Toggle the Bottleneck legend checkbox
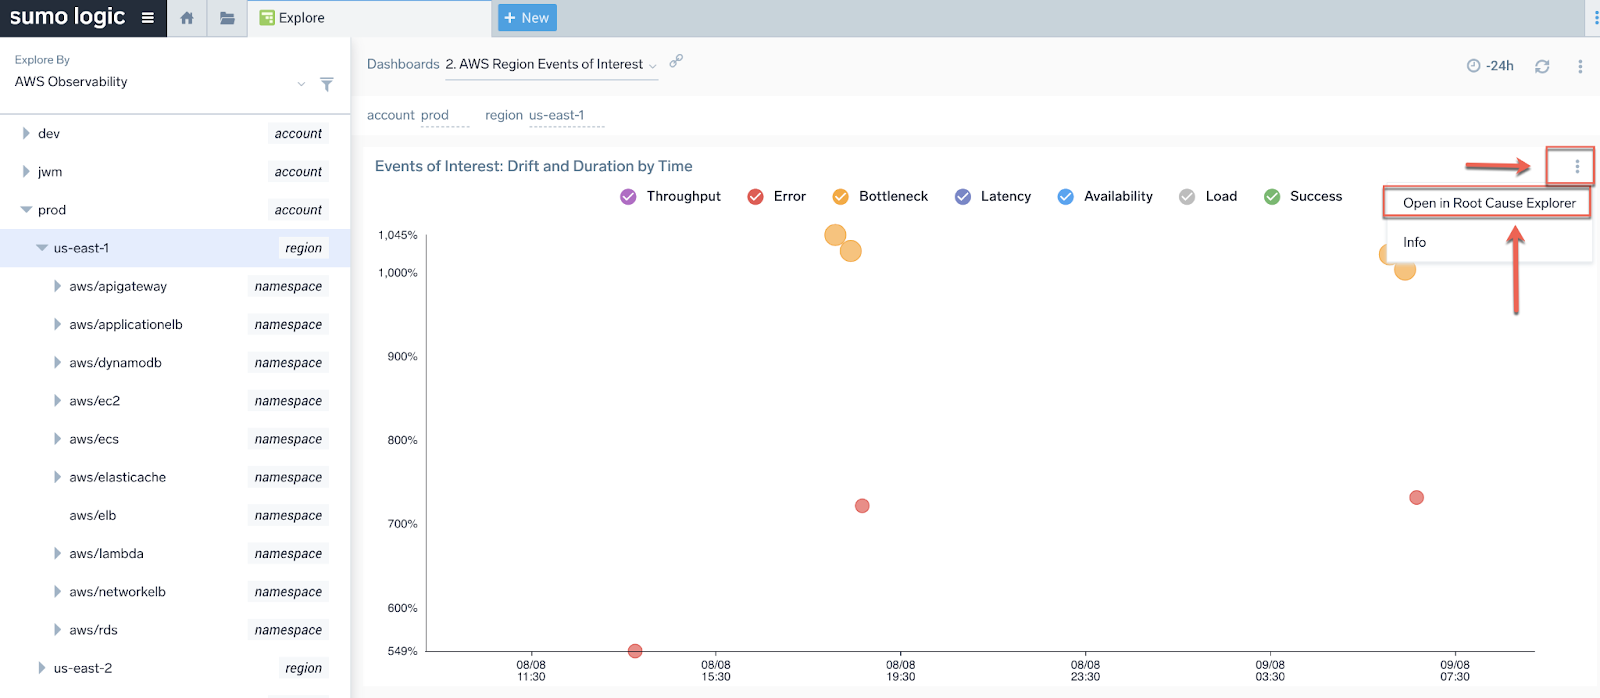Image resolution: width=1600 pixels, height=698 pixels. coord(841,197)
